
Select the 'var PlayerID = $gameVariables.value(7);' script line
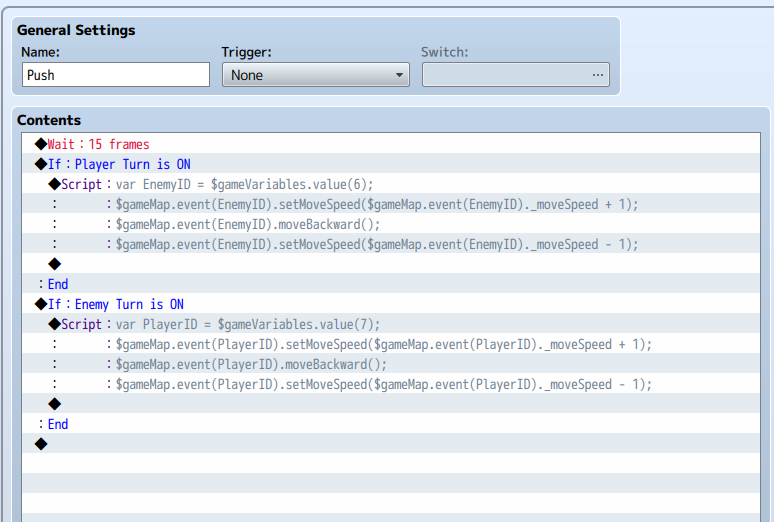[391, 324]
